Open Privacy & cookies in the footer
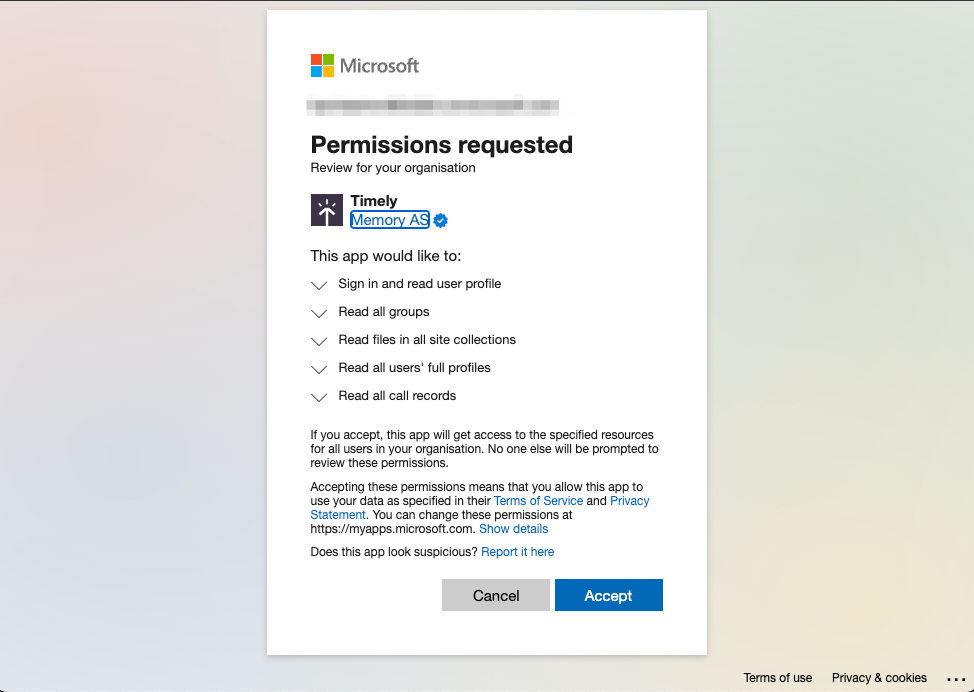Viewport: 974px width, 692px height. coord(878,678)
